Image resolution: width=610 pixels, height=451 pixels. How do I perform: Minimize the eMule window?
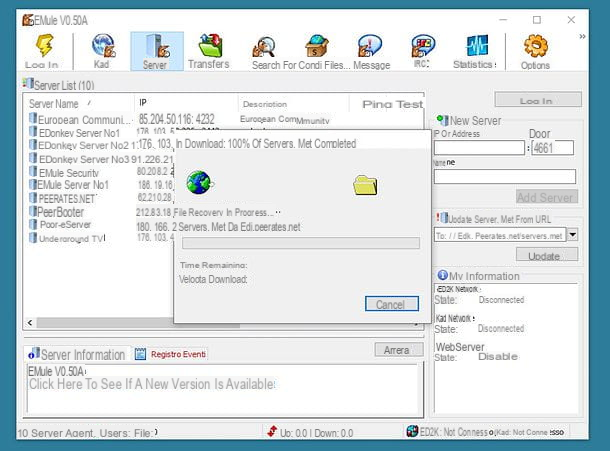[503, 20]
